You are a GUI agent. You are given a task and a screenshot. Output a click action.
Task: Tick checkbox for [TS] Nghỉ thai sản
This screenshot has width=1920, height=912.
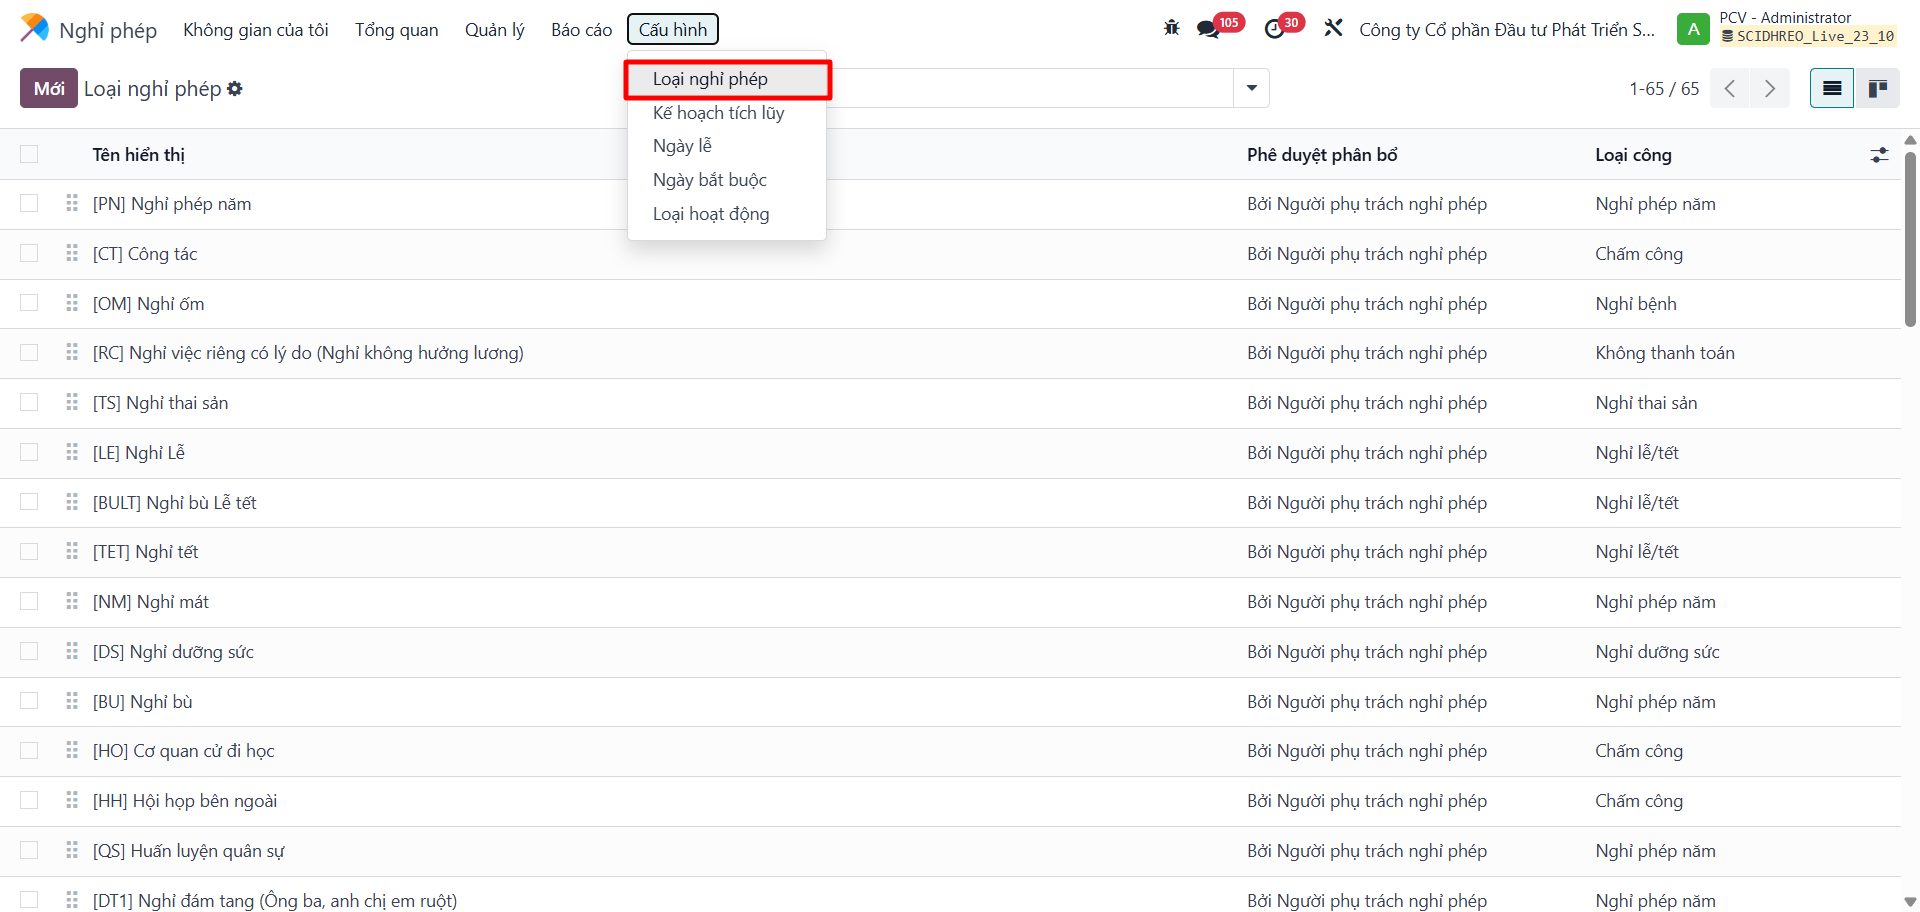coord(29,402)
